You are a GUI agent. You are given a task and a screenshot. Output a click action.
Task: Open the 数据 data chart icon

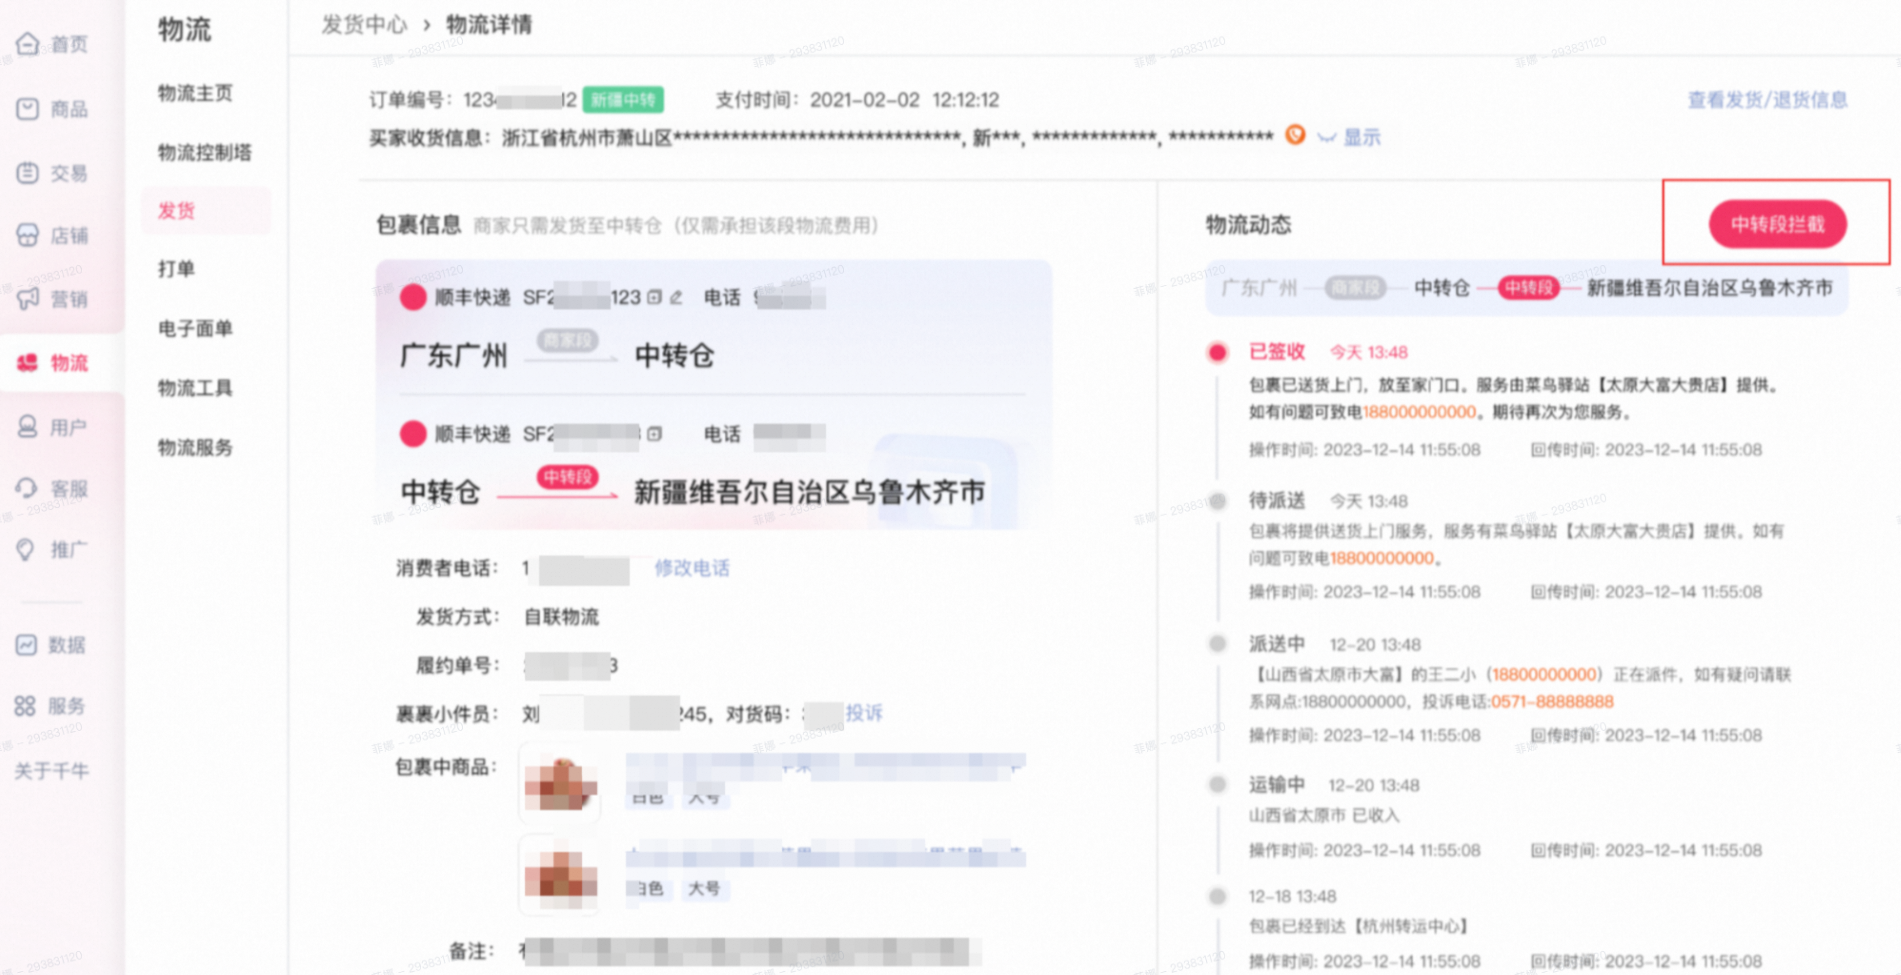tap(27, 645)
